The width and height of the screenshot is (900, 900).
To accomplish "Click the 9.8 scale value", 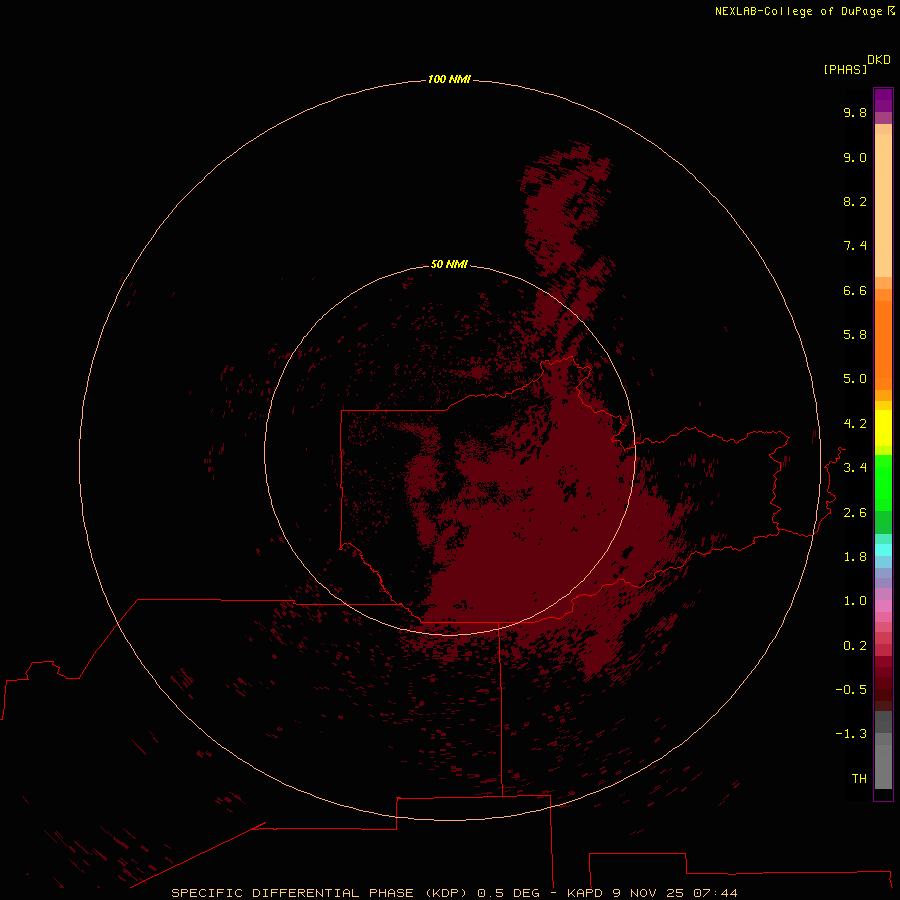I will [855, 112].
